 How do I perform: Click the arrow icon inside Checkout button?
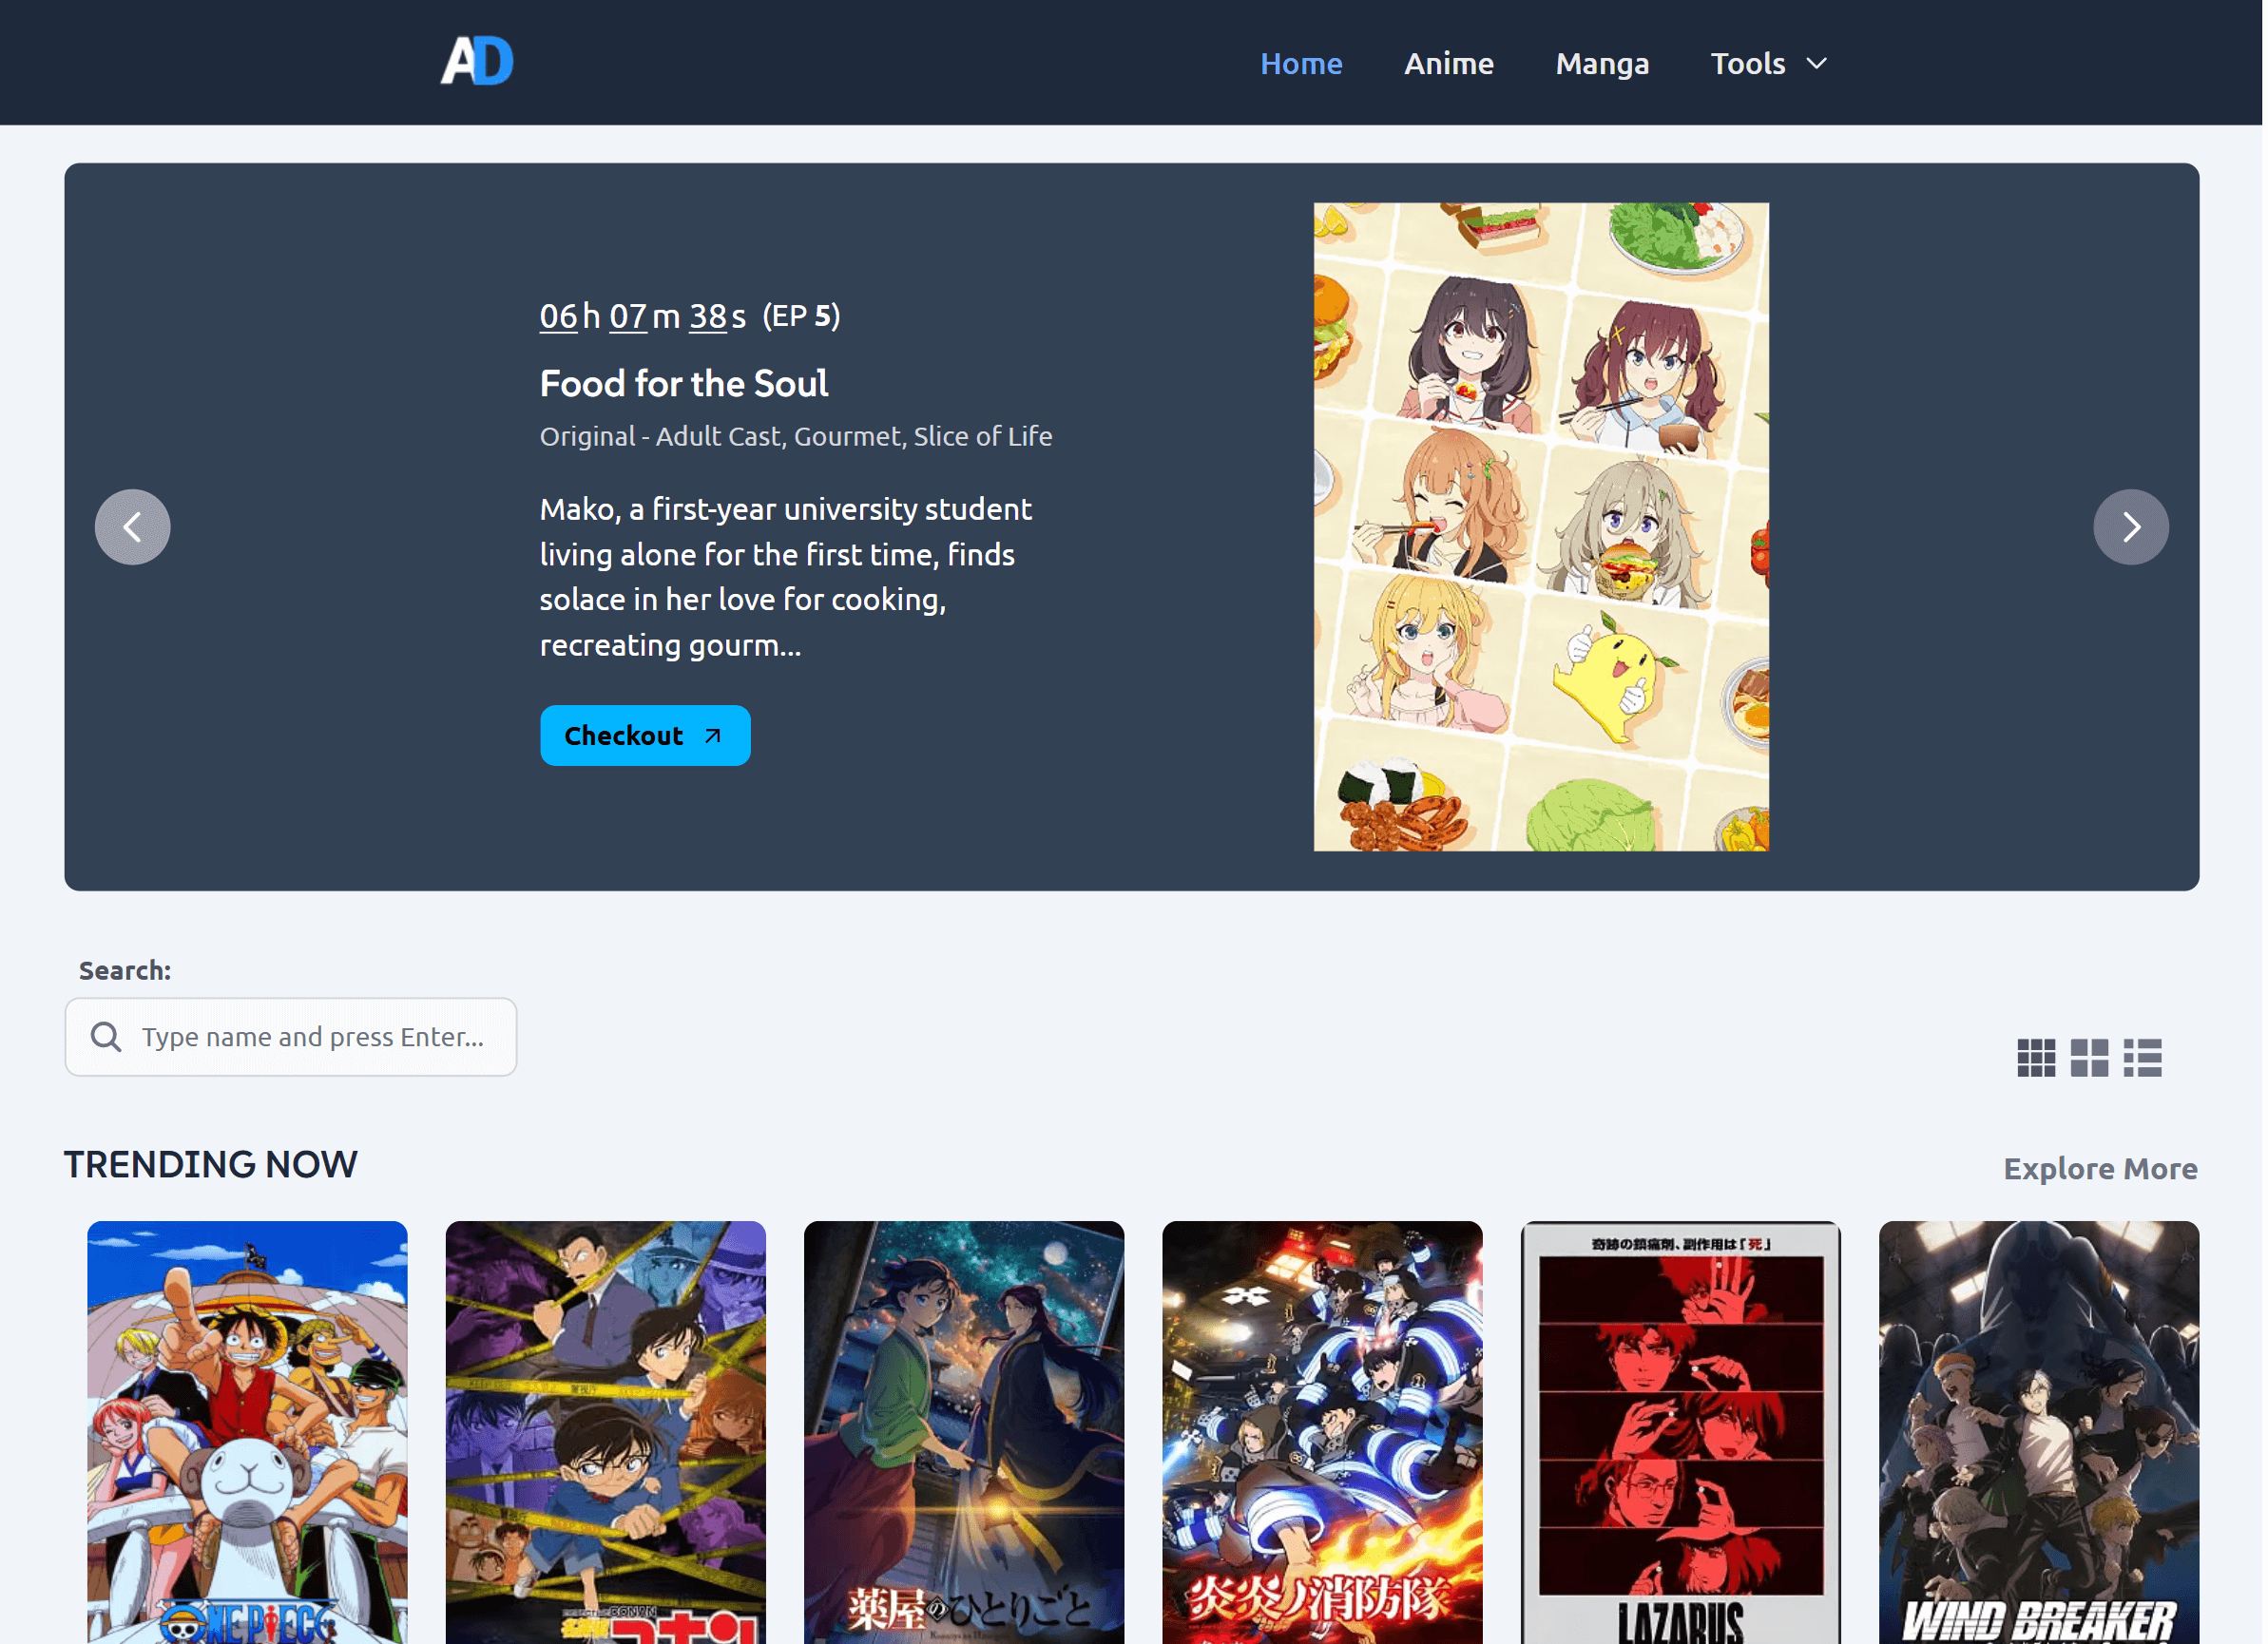click(x=712, y=735)
